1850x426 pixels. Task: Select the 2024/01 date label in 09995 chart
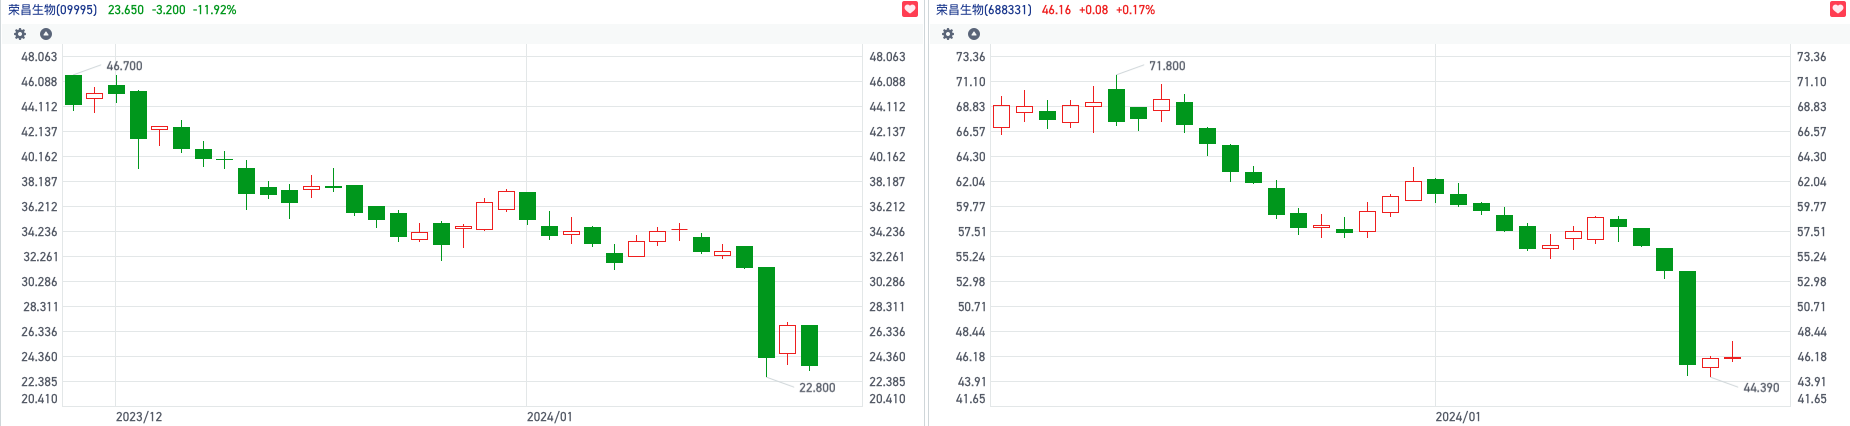pyautogui.click(x=550, y=417)
